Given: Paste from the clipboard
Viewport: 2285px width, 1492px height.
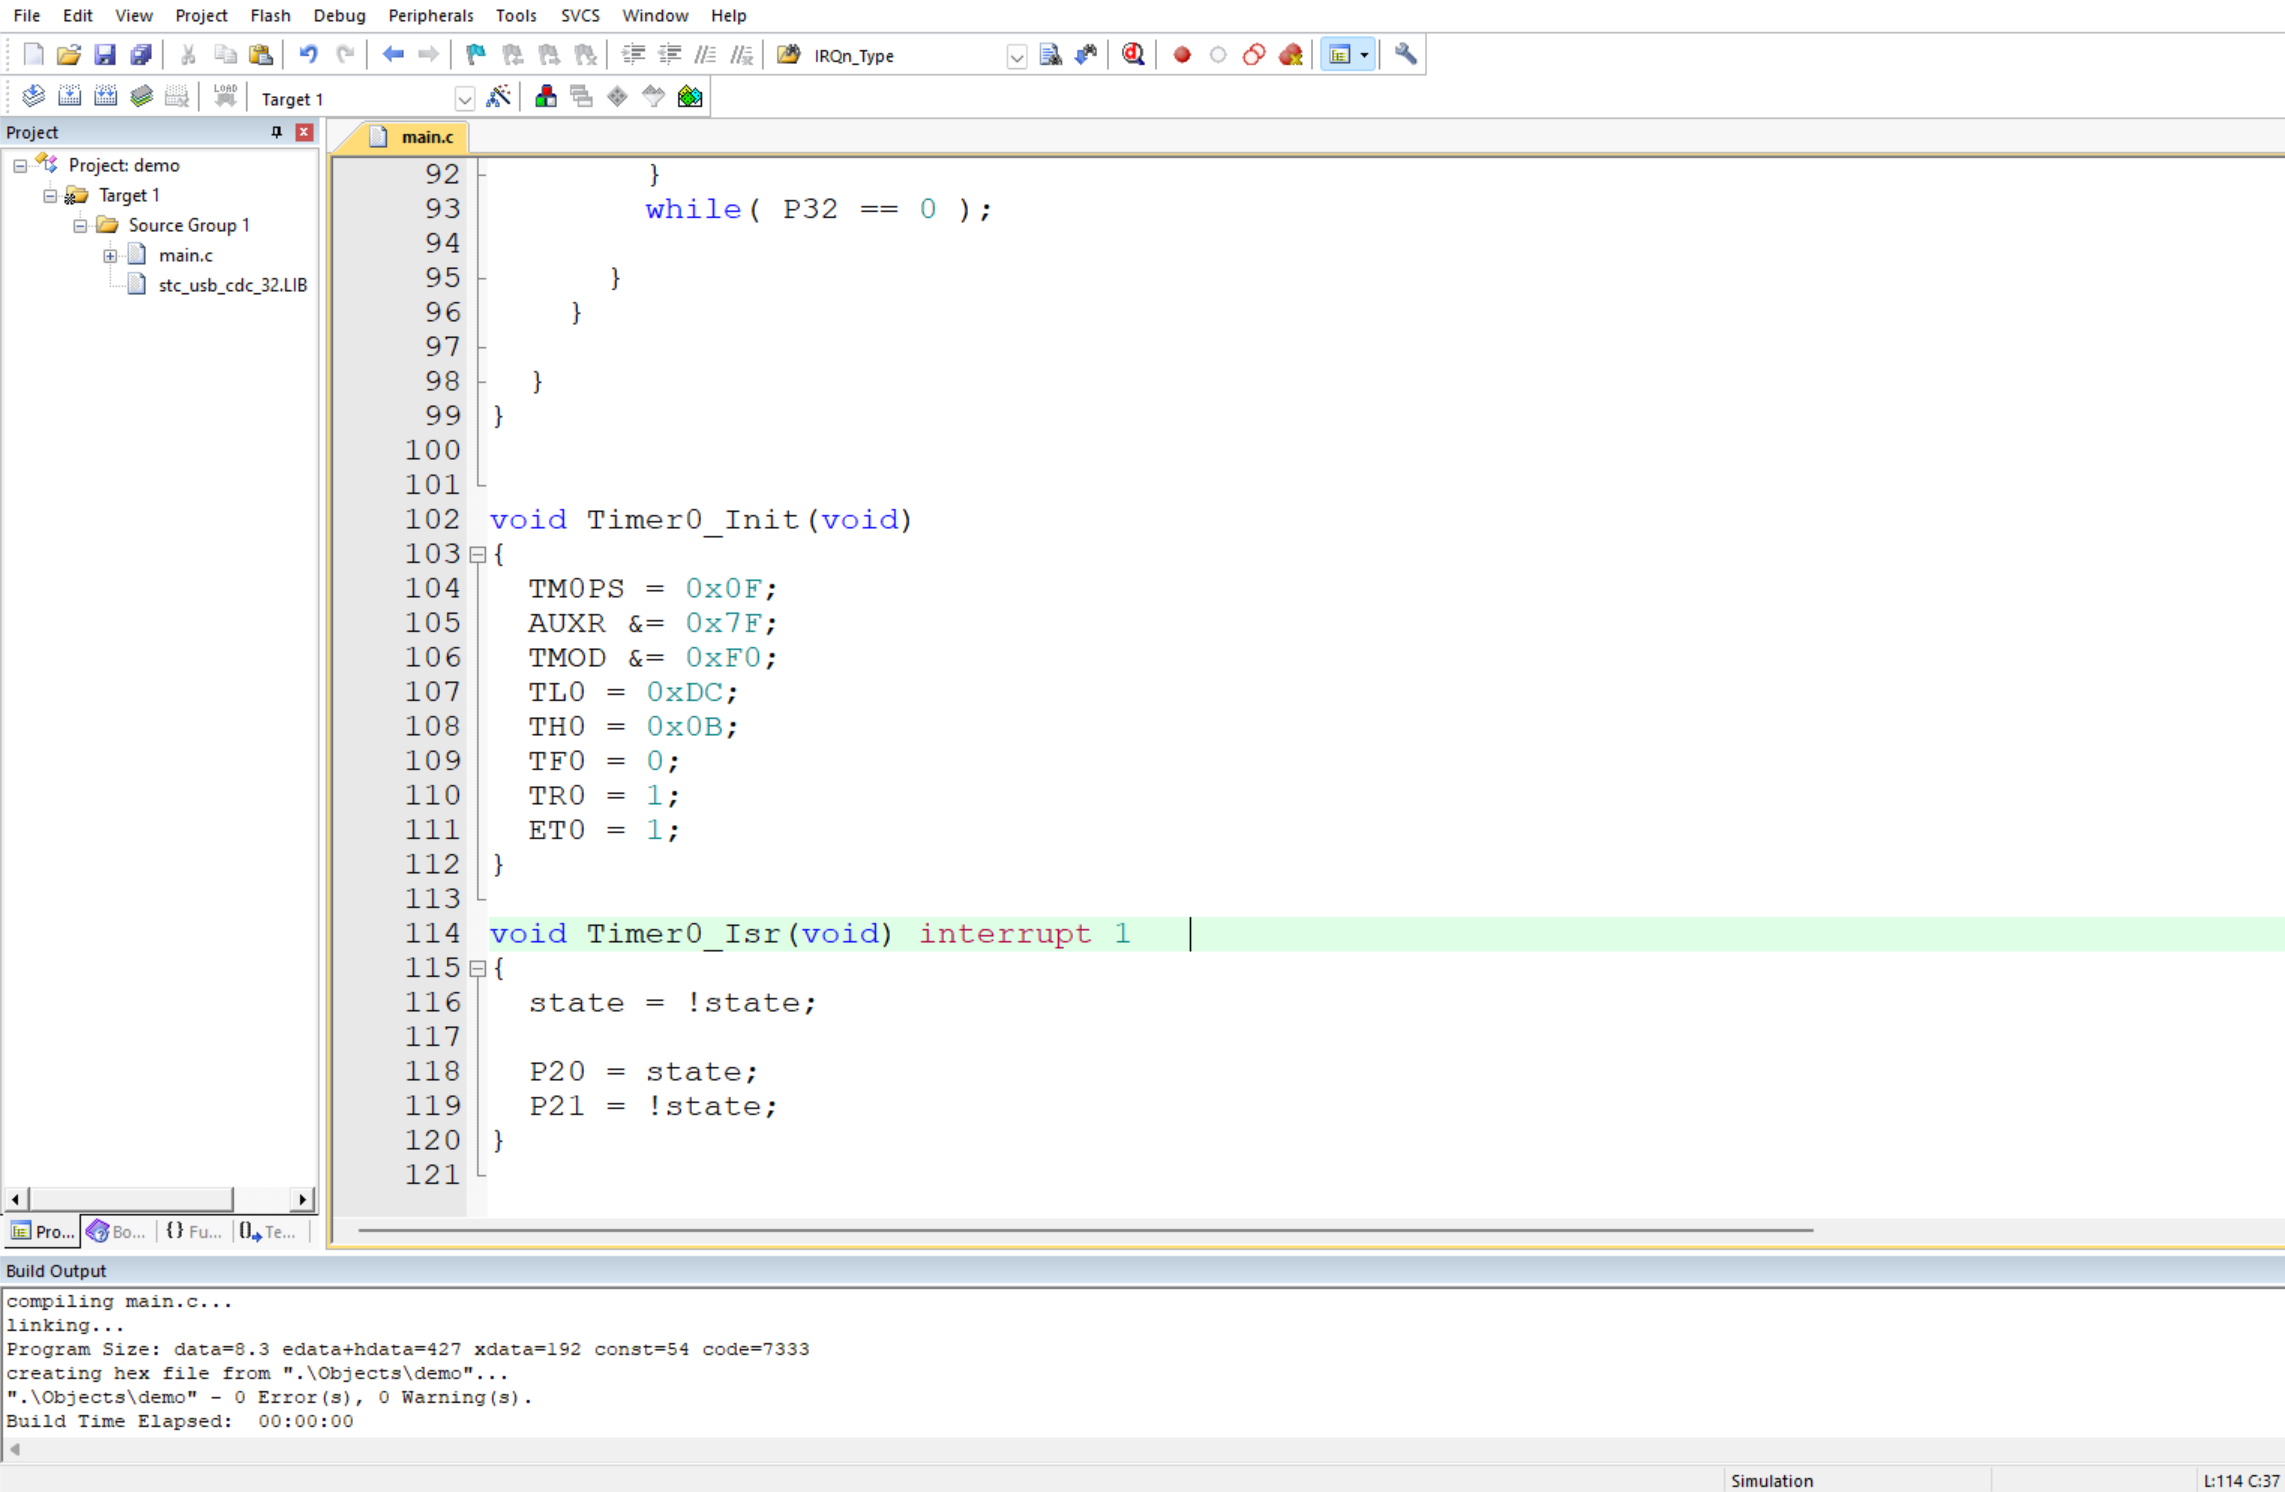Looking at the screenshot, I should pos(261,55).
